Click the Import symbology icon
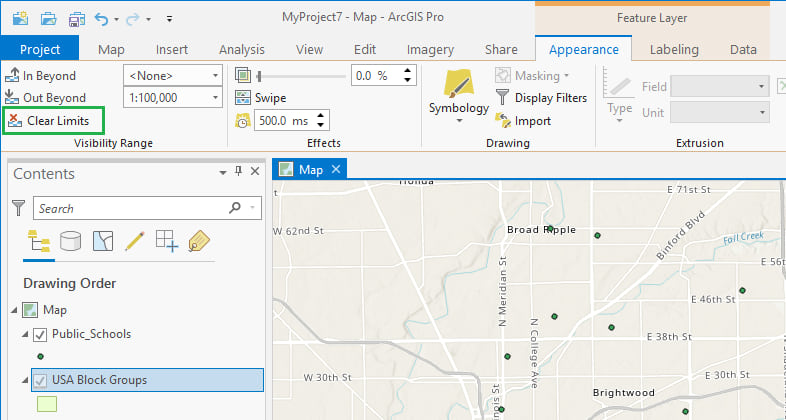Screen dimensions: 786x420 504,121
